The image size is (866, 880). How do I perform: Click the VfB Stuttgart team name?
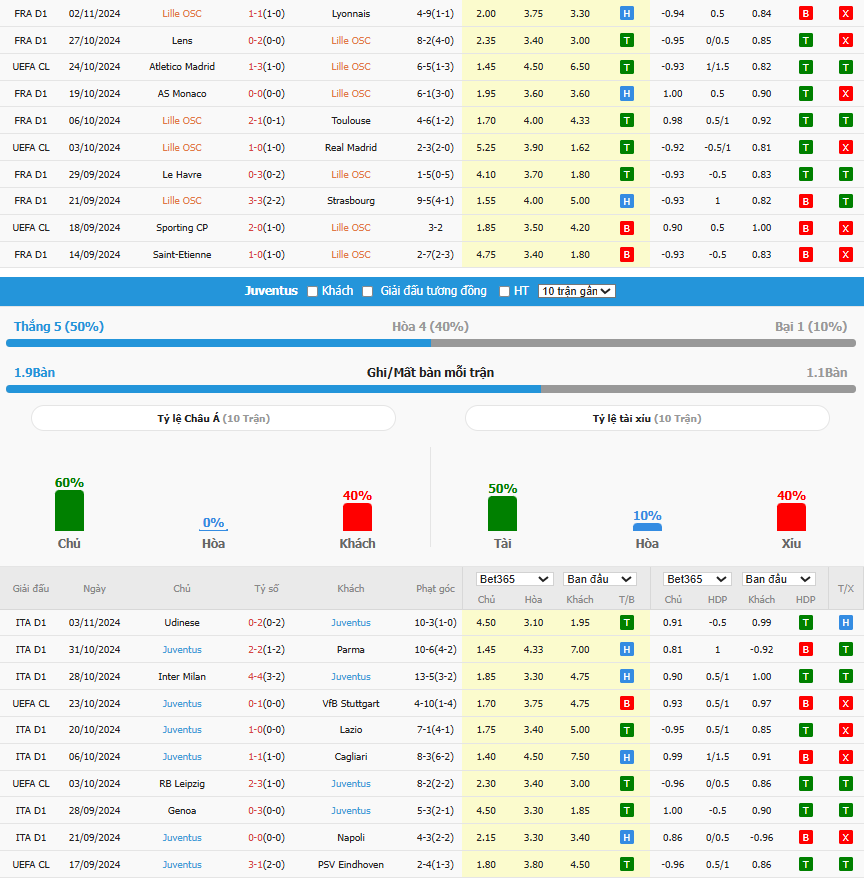coord(351,703)
